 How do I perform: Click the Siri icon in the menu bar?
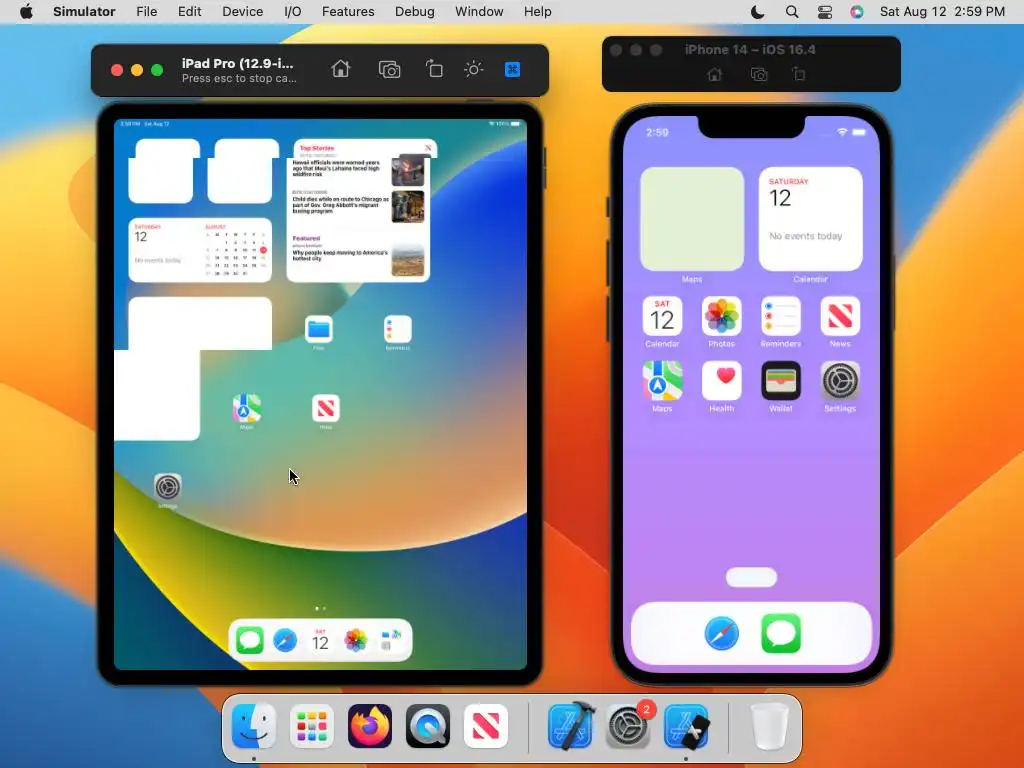[857, 12]
